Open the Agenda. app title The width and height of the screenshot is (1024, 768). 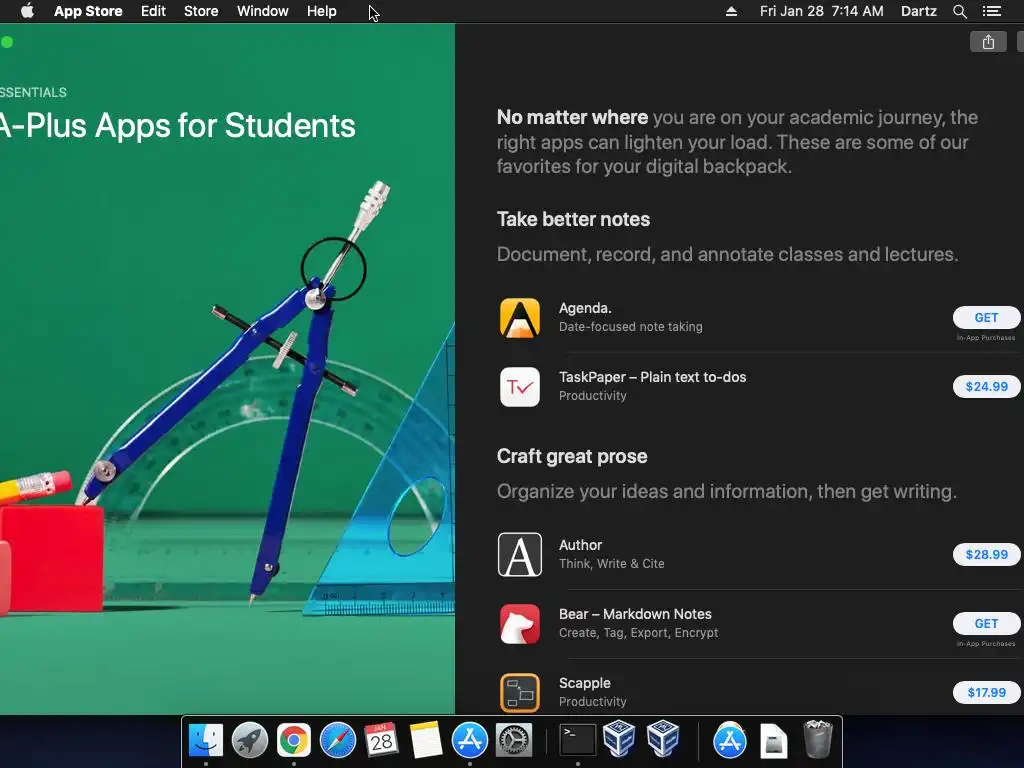point(585,308)
